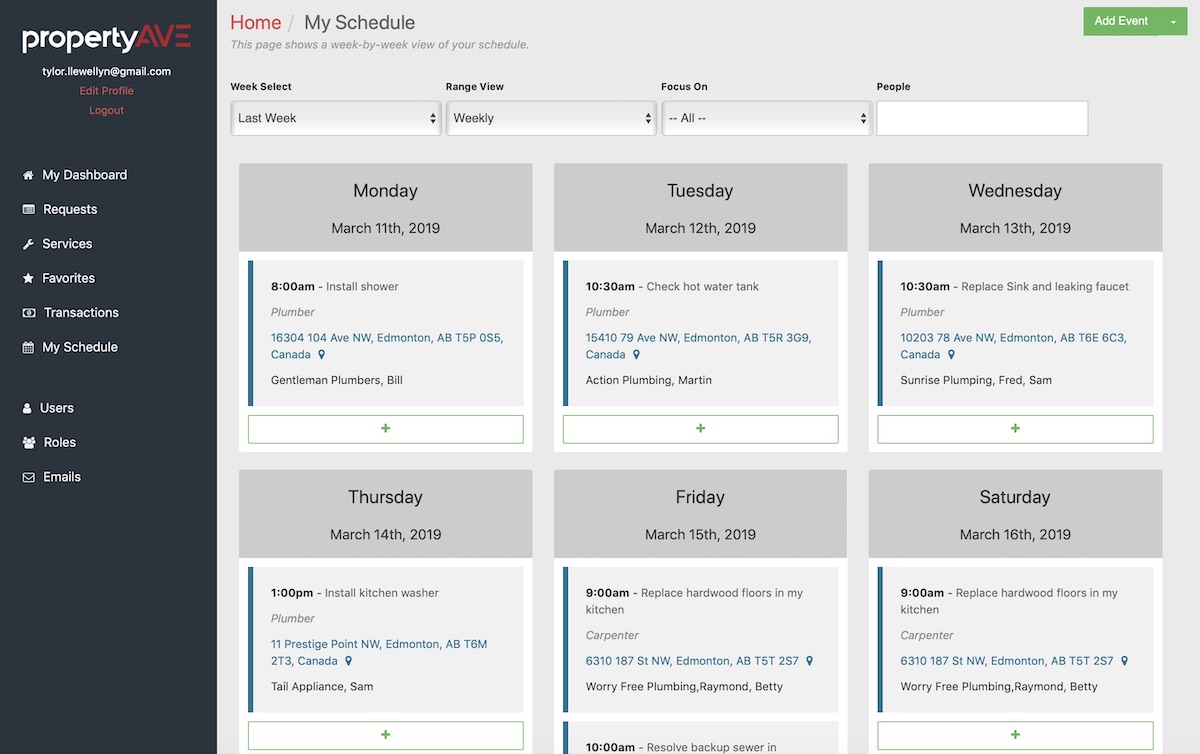Click the My Dashboard home icon
This screenshot has width=1200, height=754.
(x=28, y=175)
